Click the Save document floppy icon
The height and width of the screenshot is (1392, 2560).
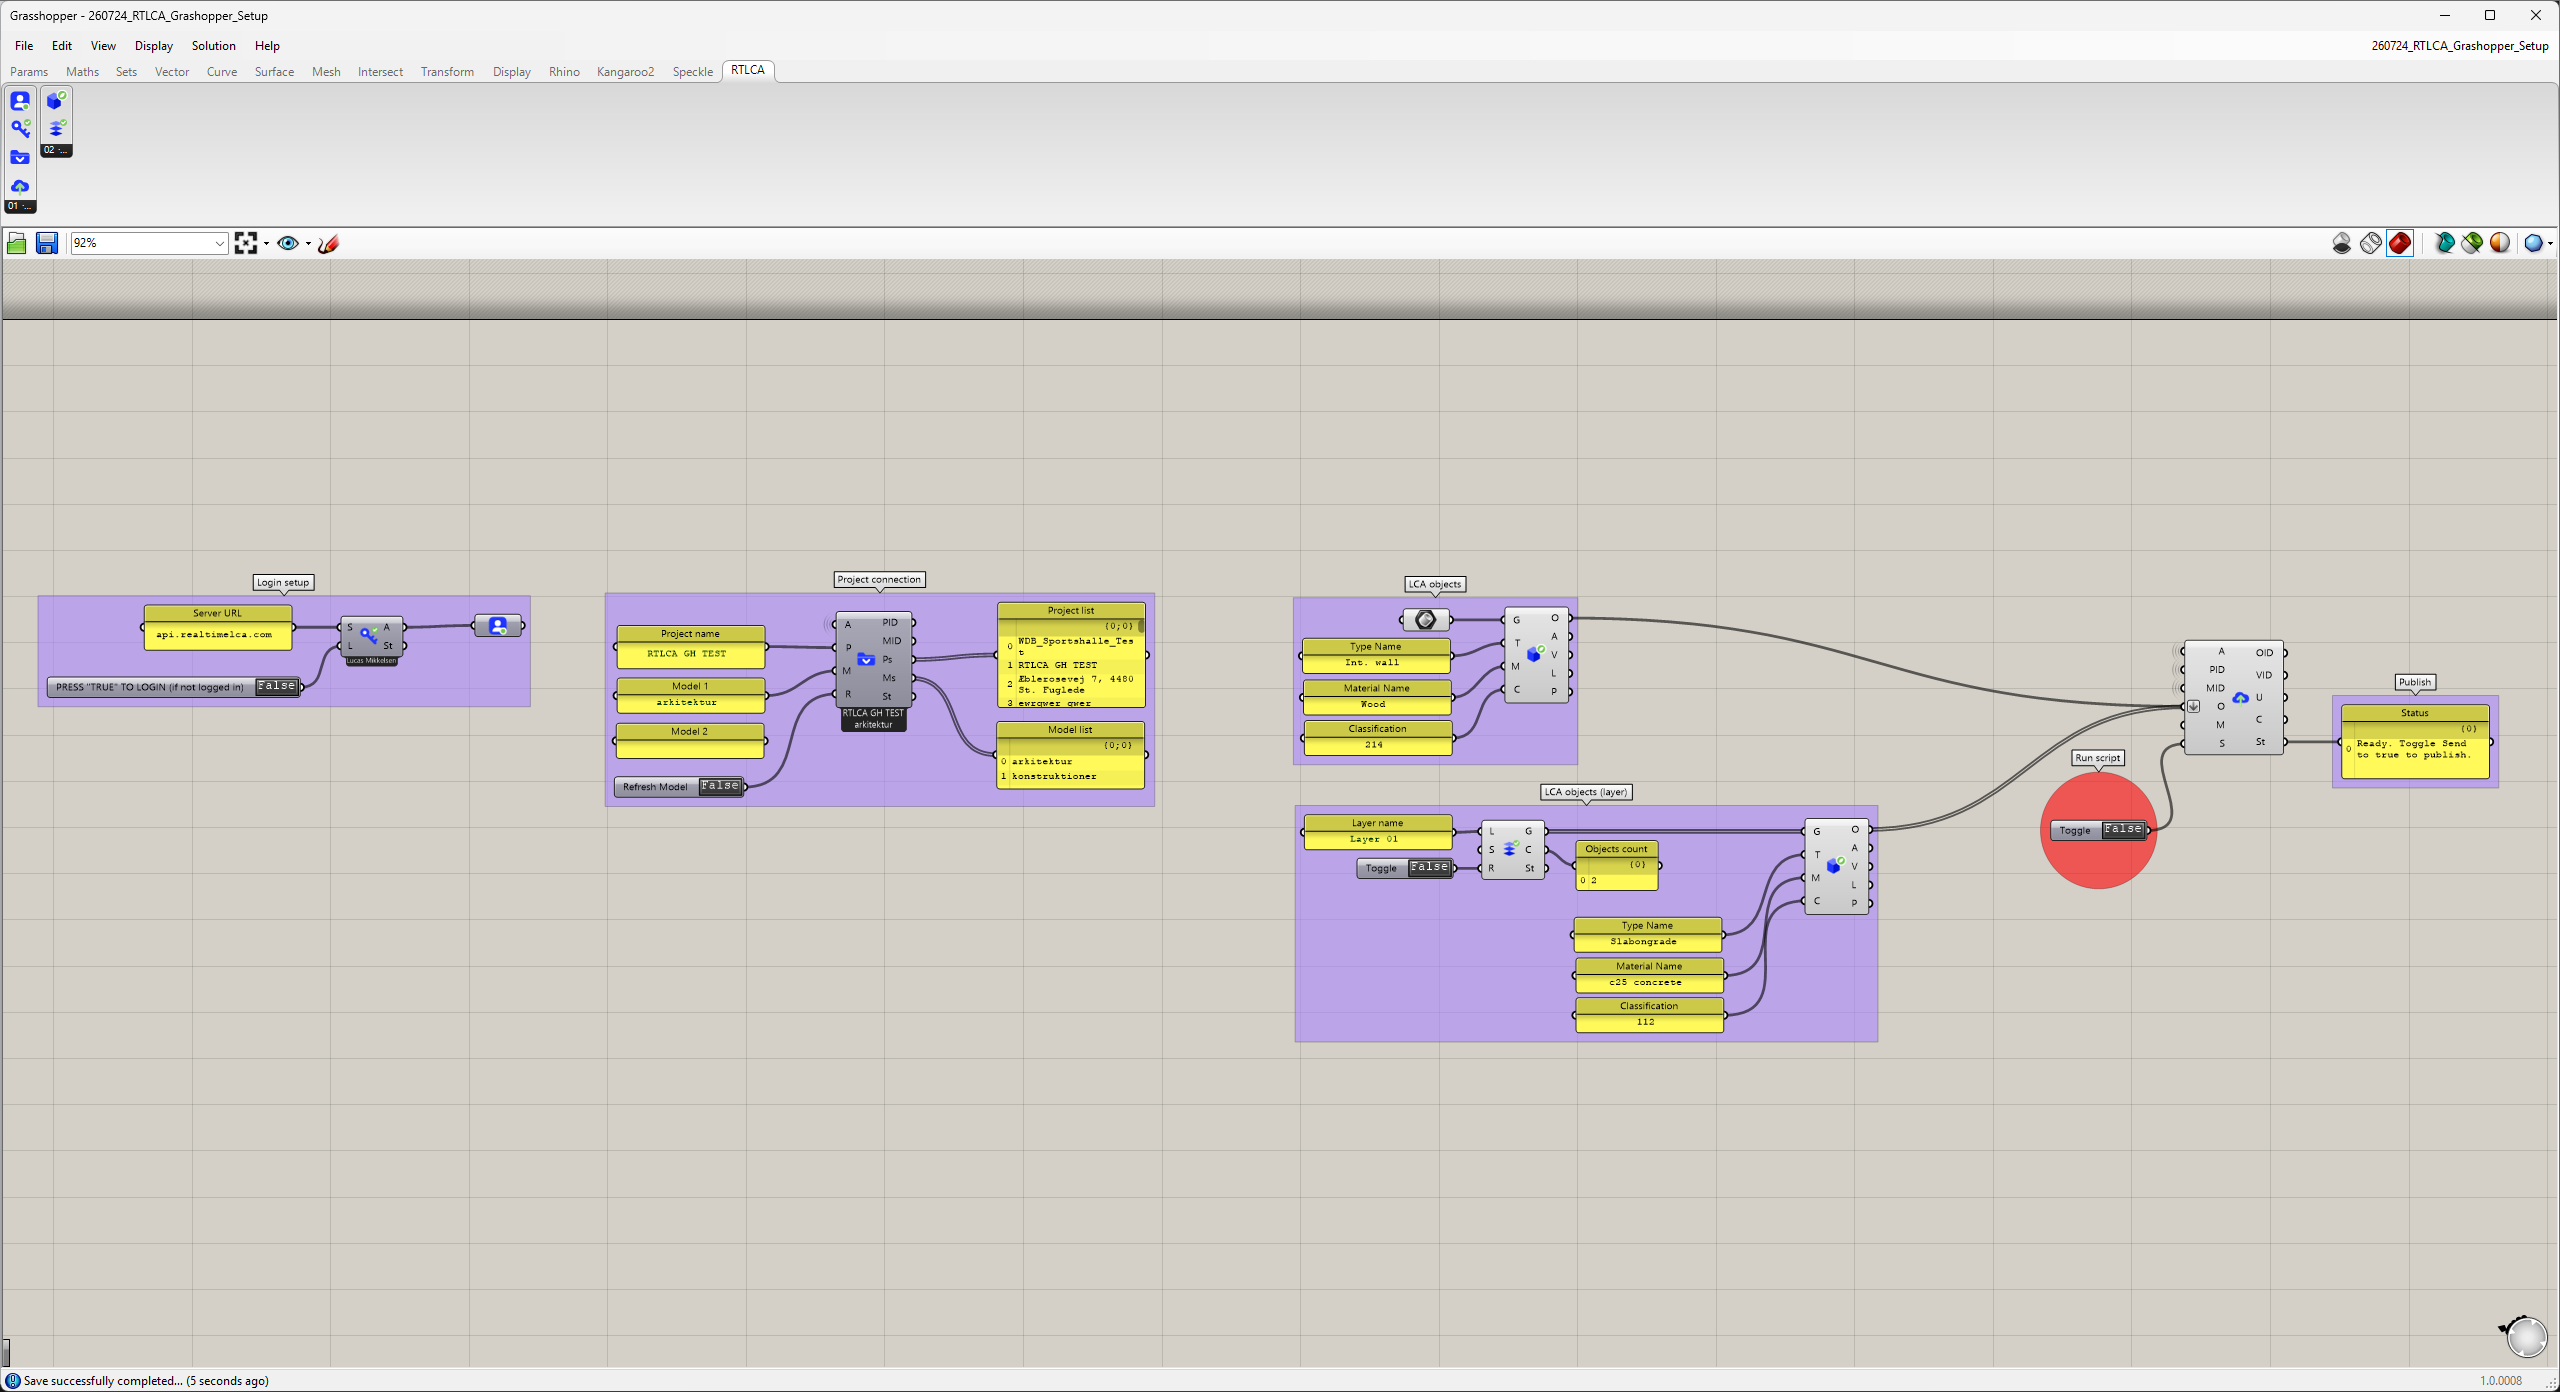[x=46, y=243]
